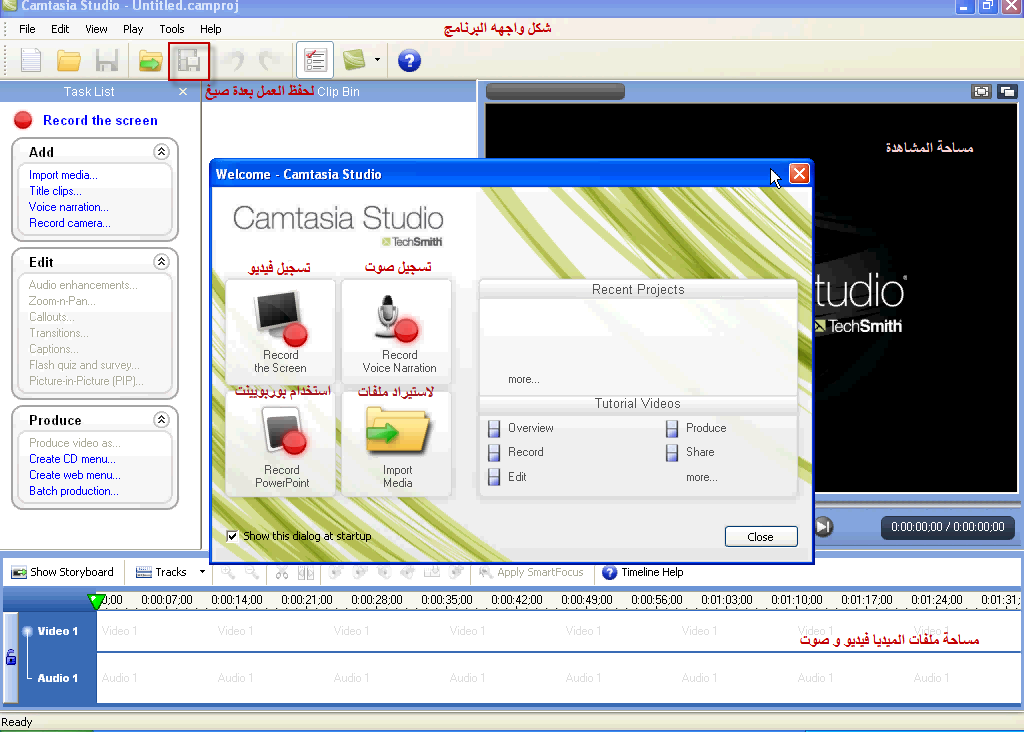
Task: Click Create web menu... link
Action: point(75,475)
